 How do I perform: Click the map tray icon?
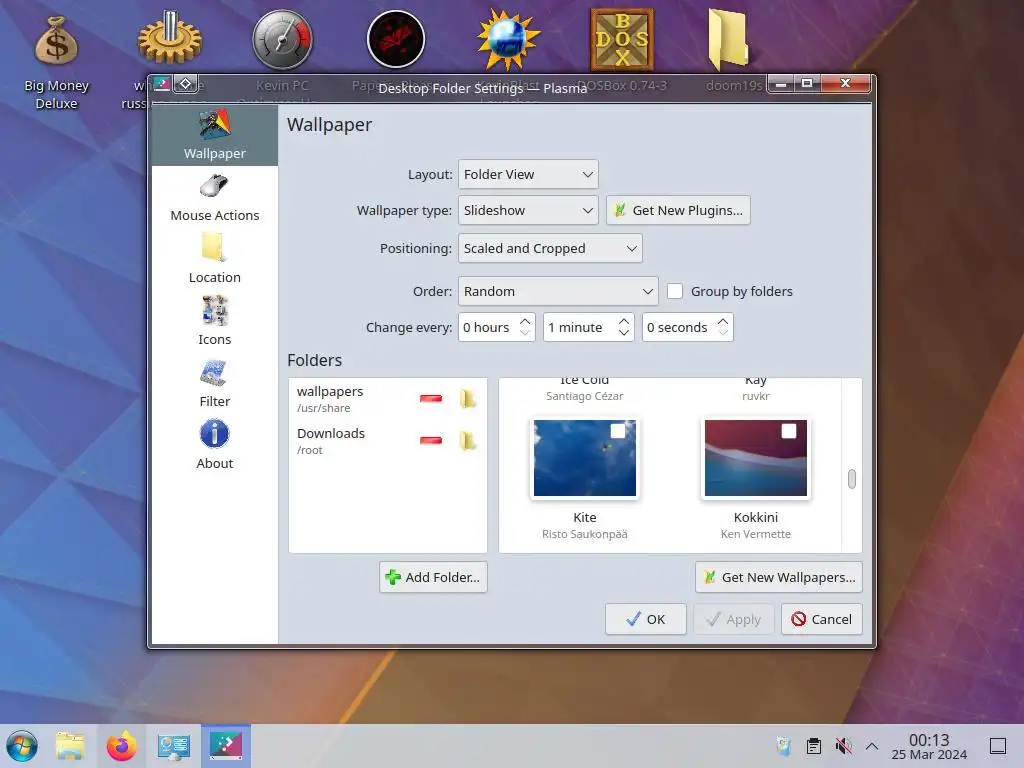click(x=784, y=746)
